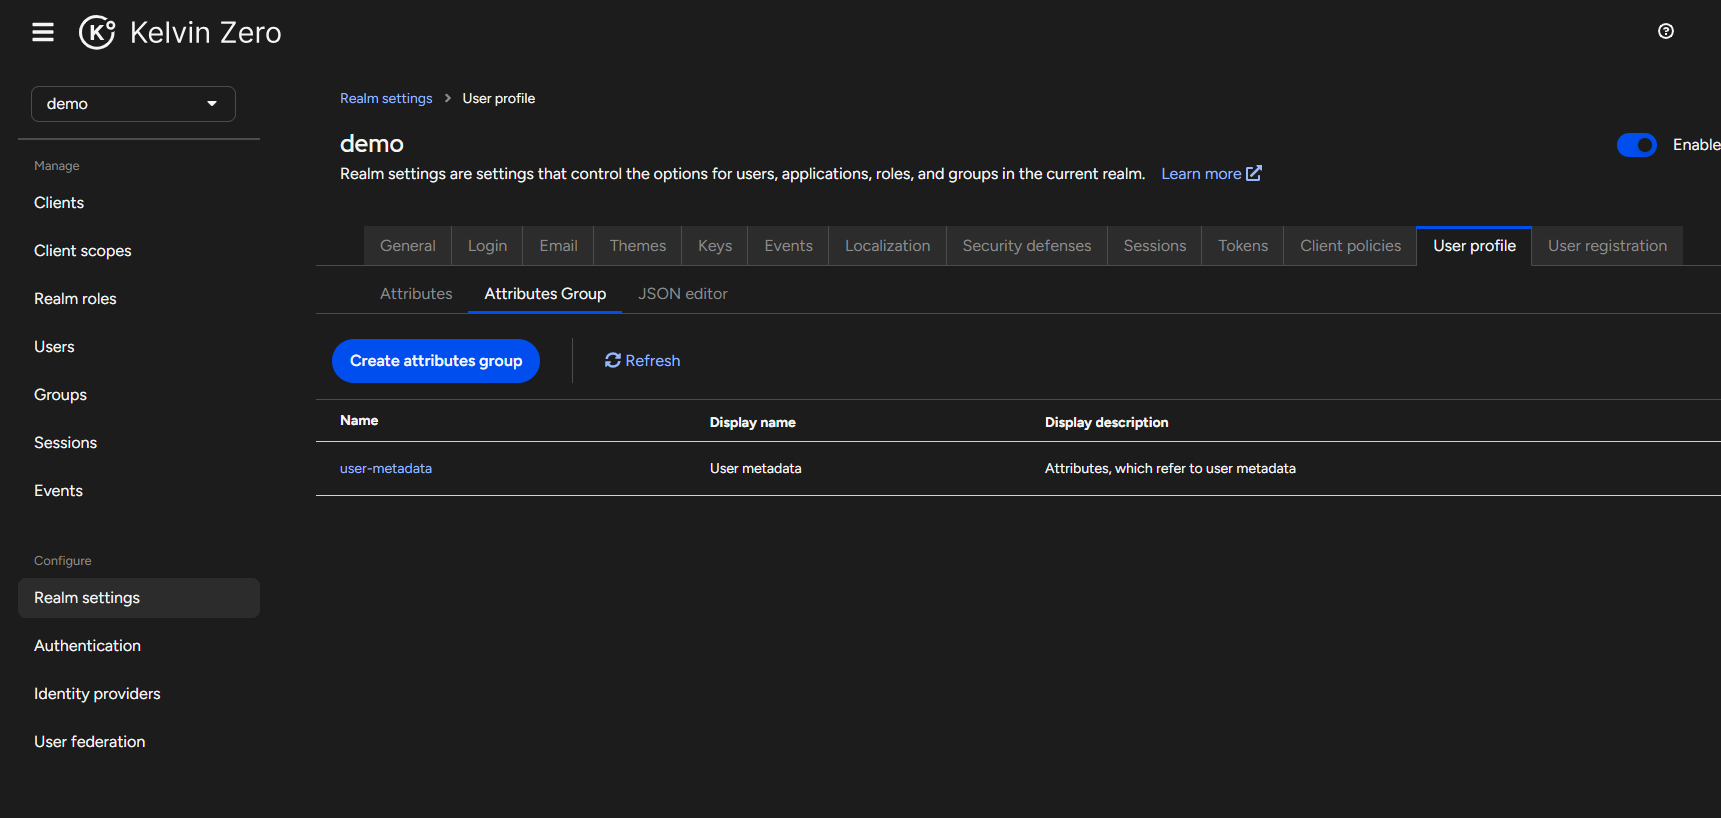The width and height of the screenshot is (1721, 818).
Task: Click the Name column header
Action: pos(359,421)
